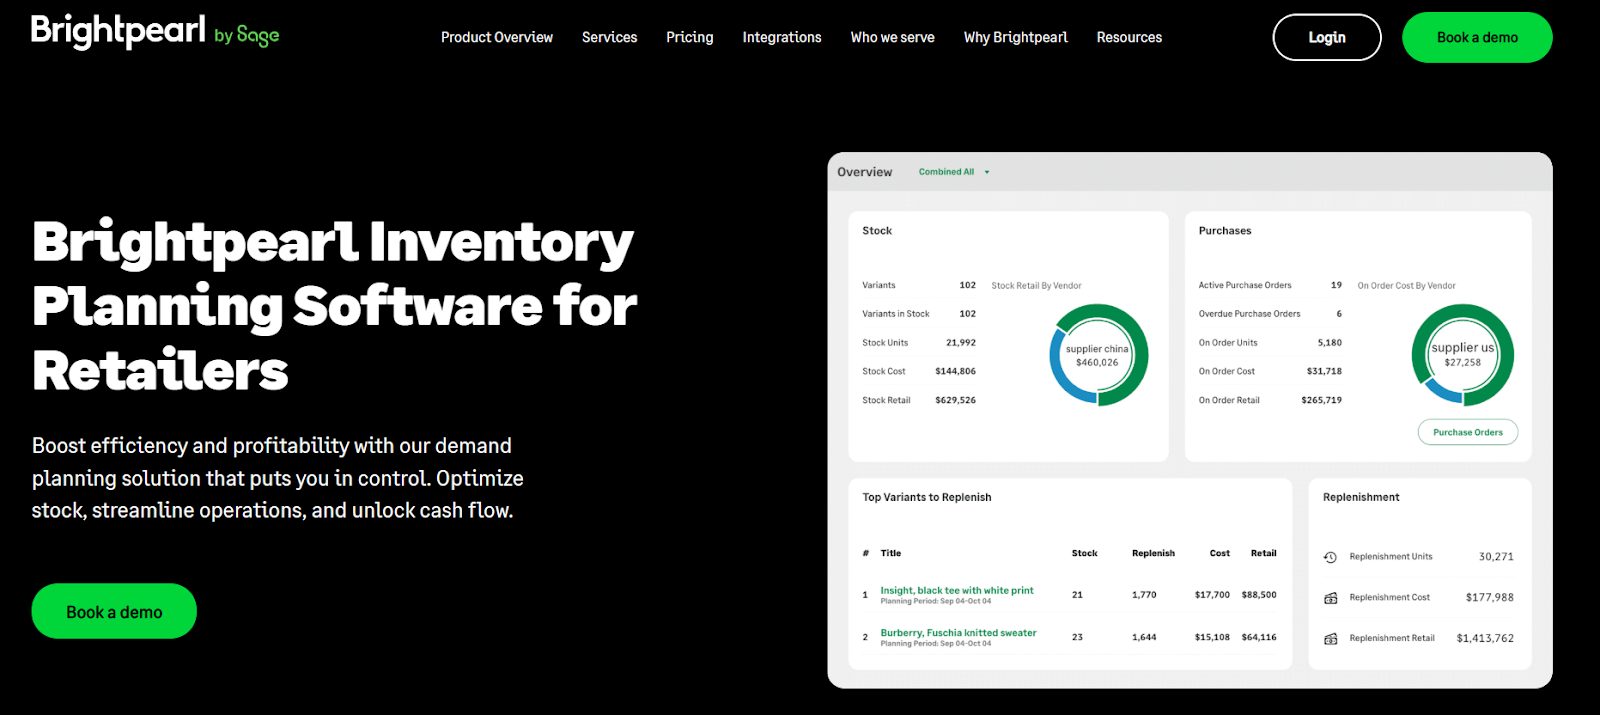The height and width of the screenshot is (715, 1600).
Task: Click Top Variants to Replenish heading
Action: [927, 497]
